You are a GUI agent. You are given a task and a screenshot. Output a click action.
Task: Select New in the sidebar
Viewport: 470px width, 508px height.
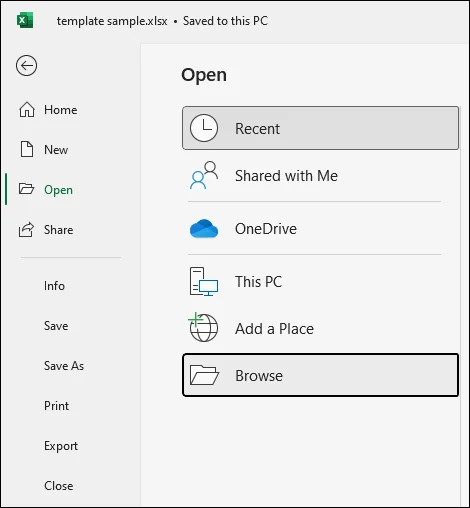click(56, 150)
